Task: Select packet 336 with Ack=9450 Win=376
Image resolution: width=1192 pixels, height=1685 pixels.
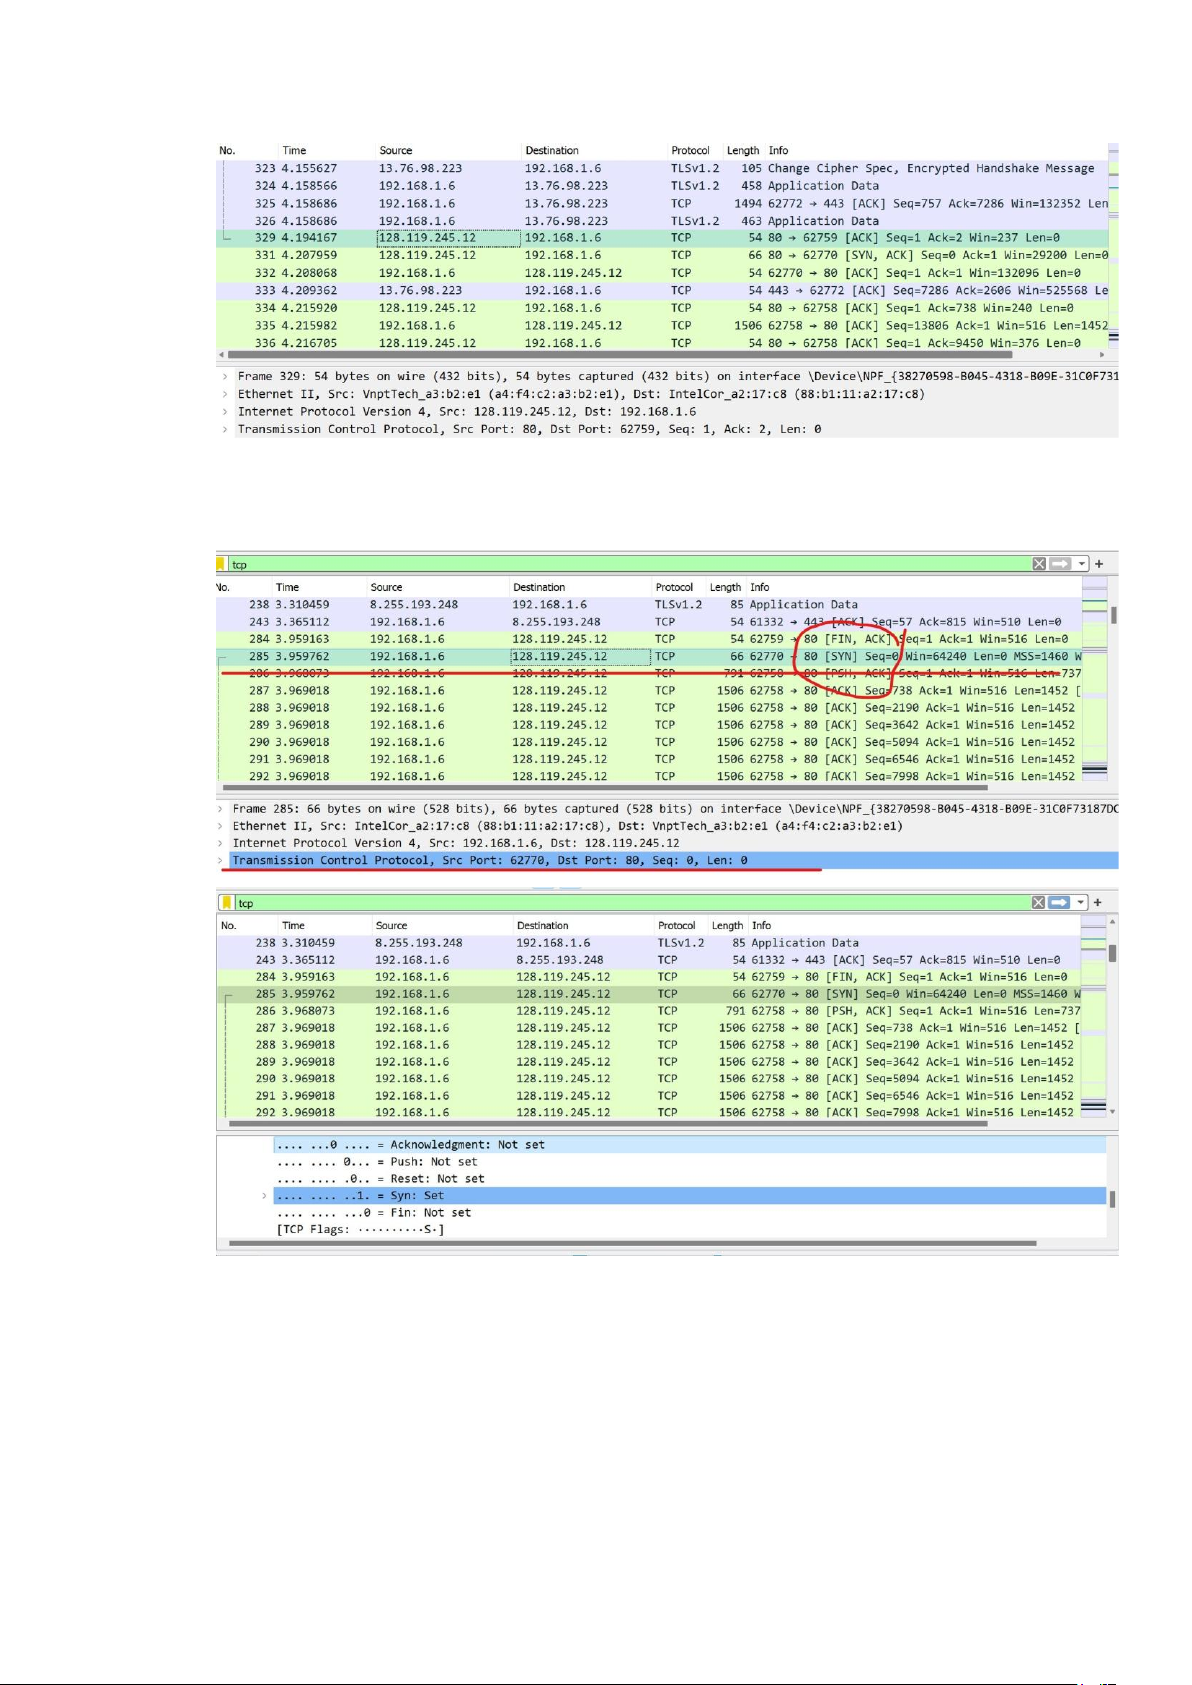Action: coord(662,343)
